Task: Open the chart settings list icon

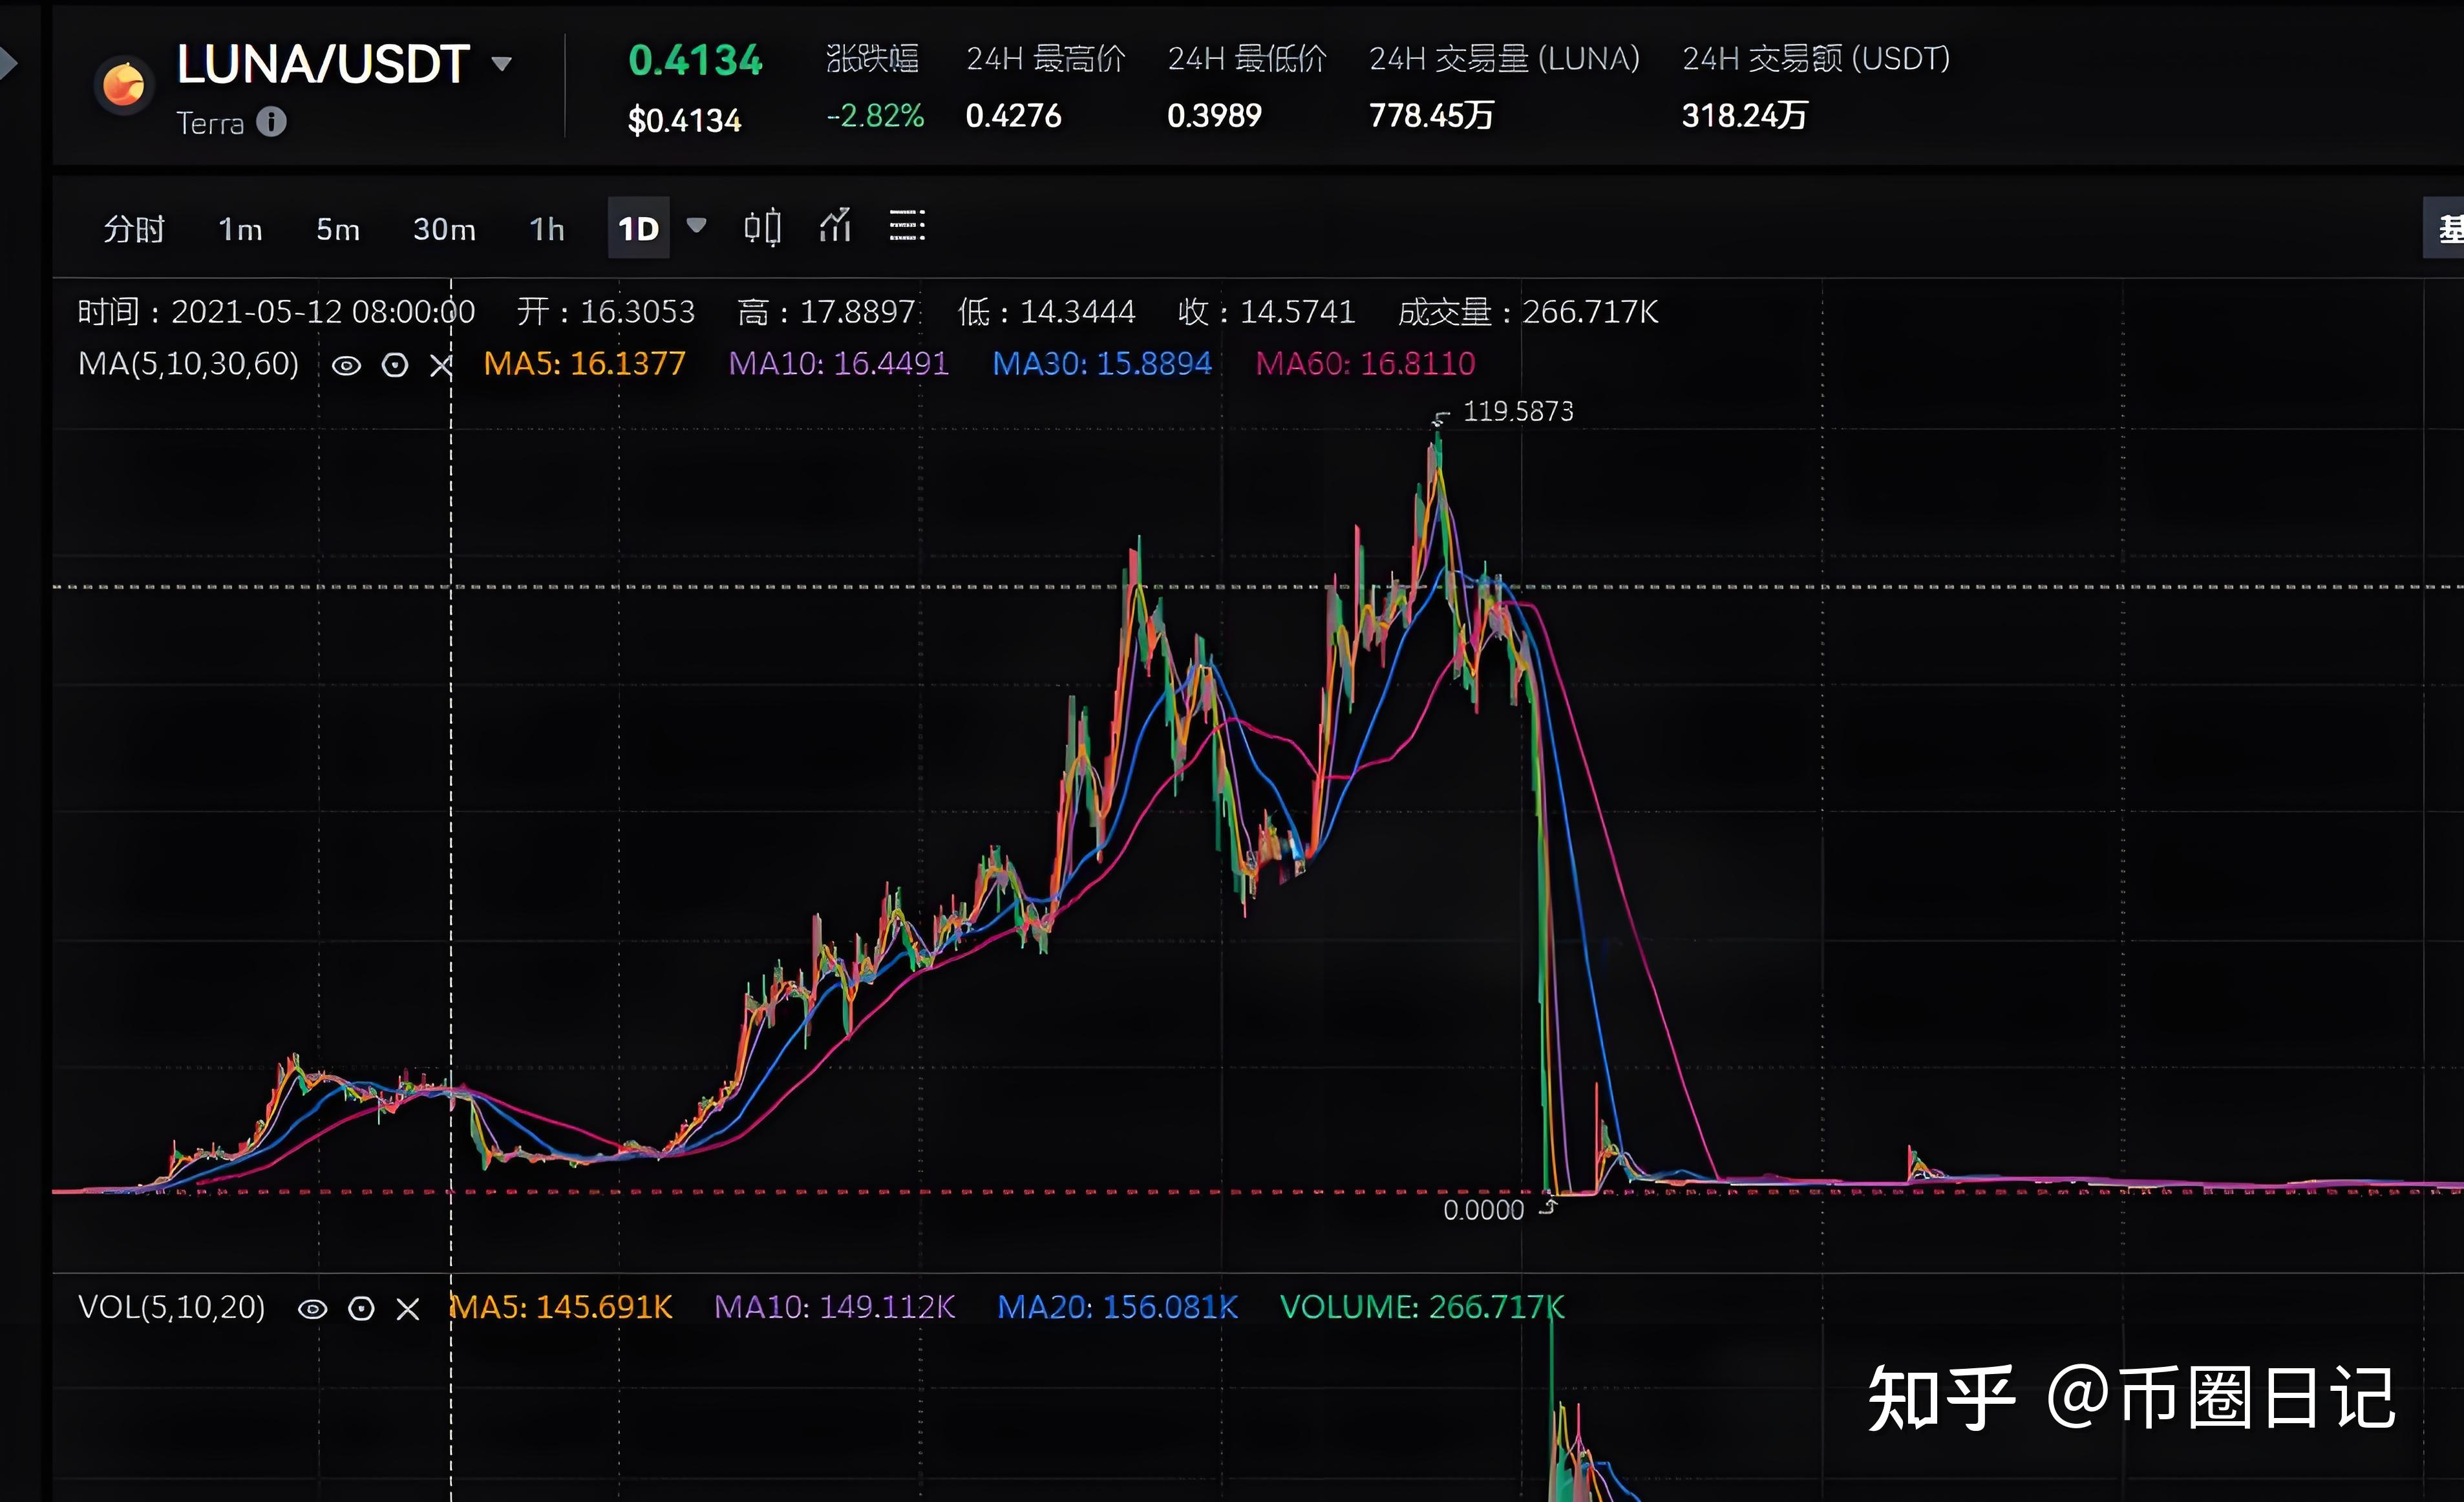Action: click(906, 227)
